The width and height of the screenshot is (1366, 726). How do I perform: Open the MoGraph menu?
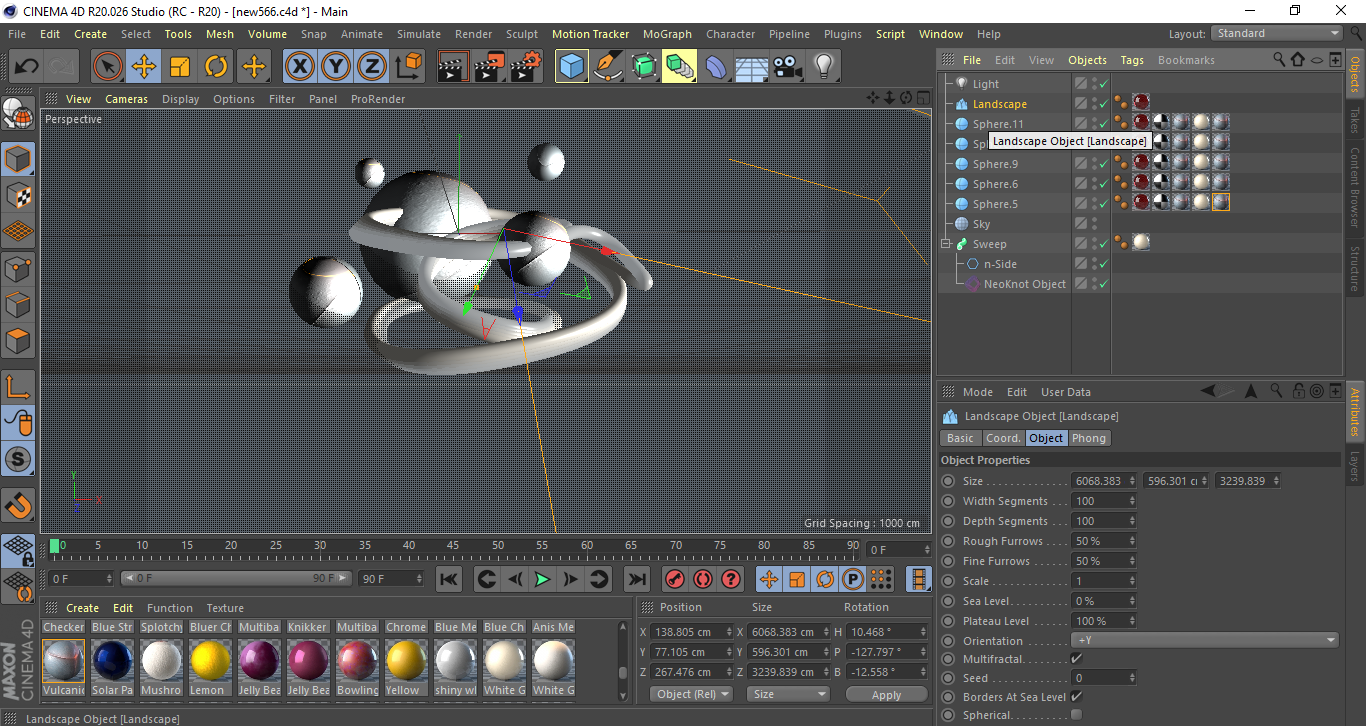point(667,34)
